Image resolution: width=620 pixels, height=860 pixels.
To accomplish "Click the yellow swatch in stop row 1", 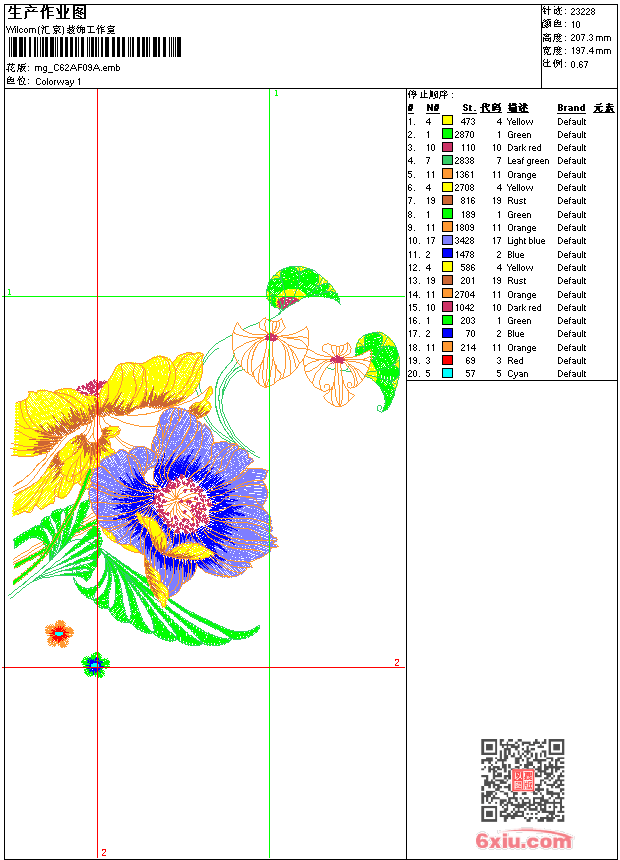I will (x=447, y=121).
